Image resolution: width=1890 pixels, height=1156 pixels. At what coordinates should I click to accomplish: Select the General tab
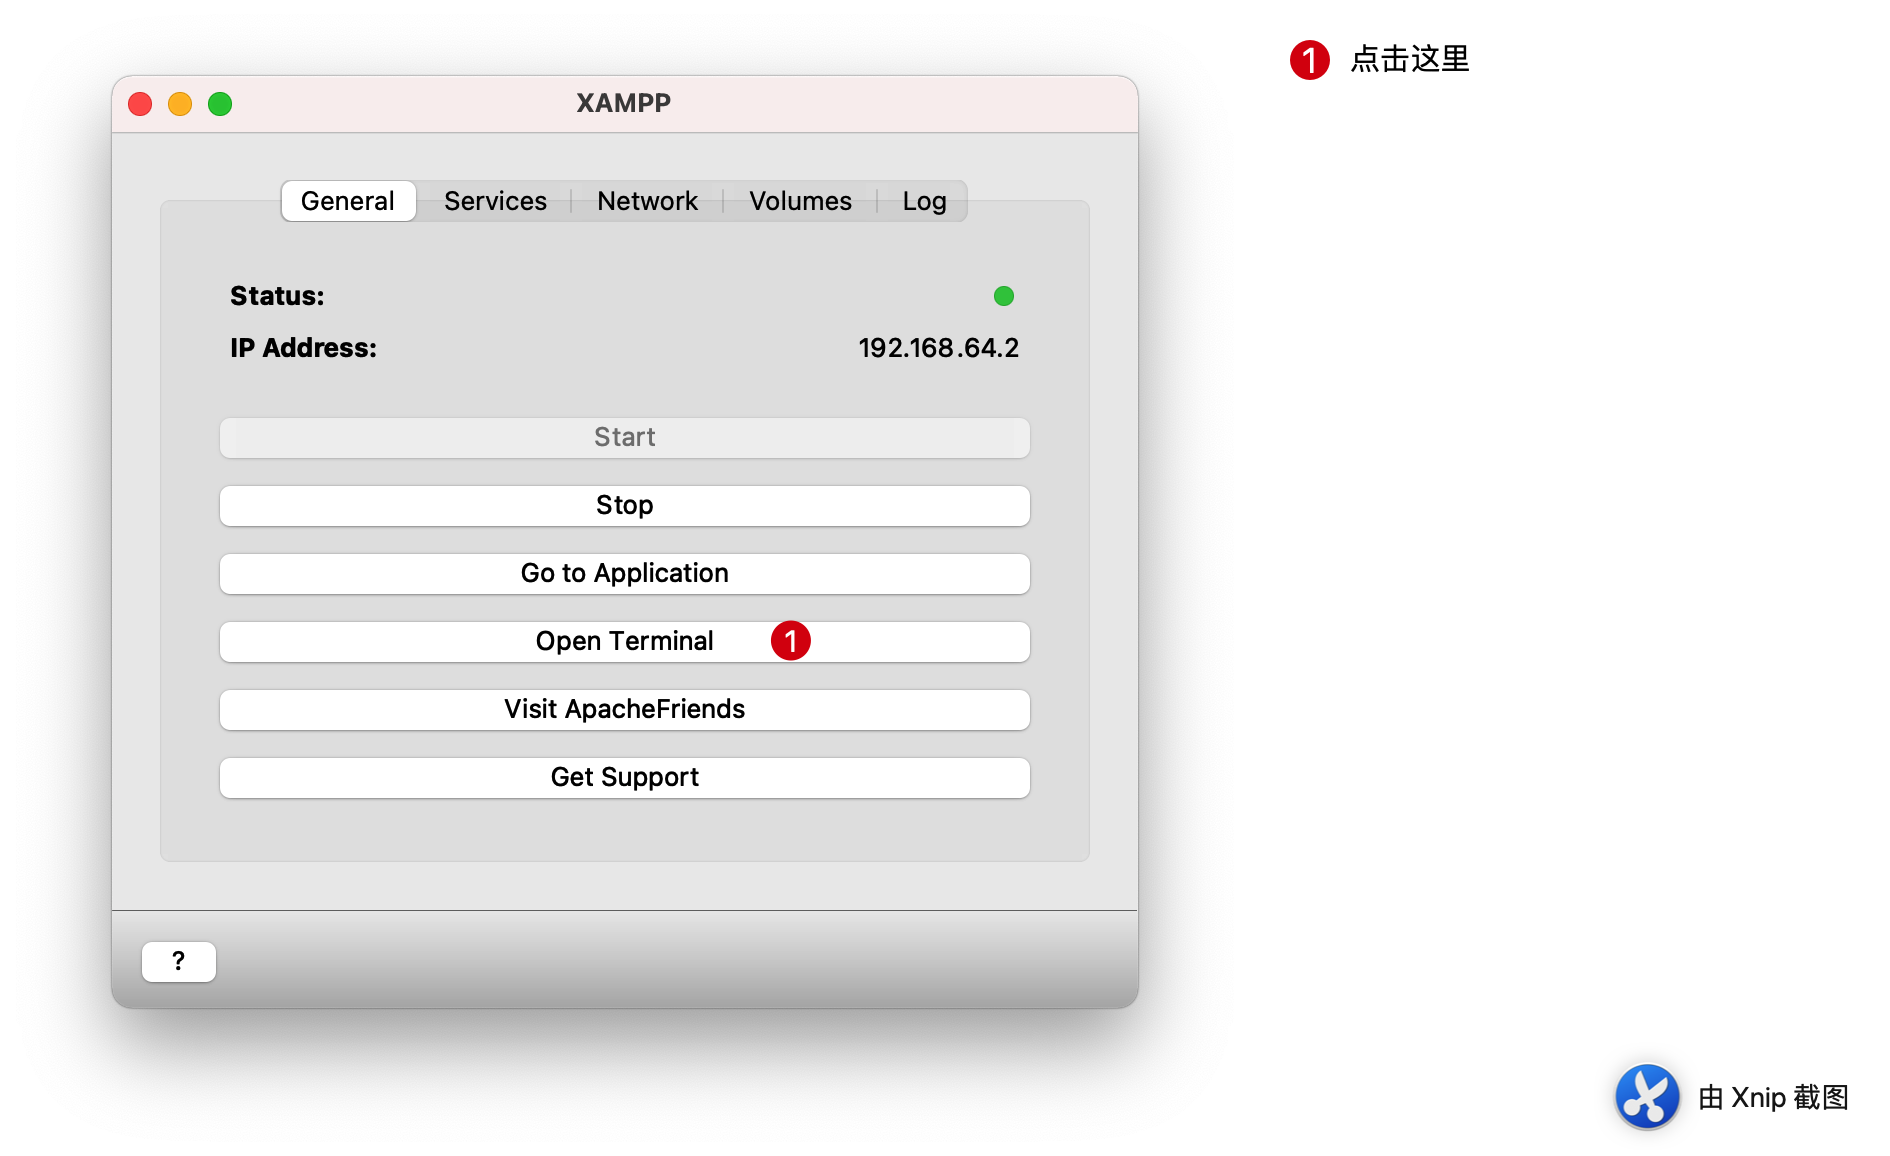click(x=348, y=201)
